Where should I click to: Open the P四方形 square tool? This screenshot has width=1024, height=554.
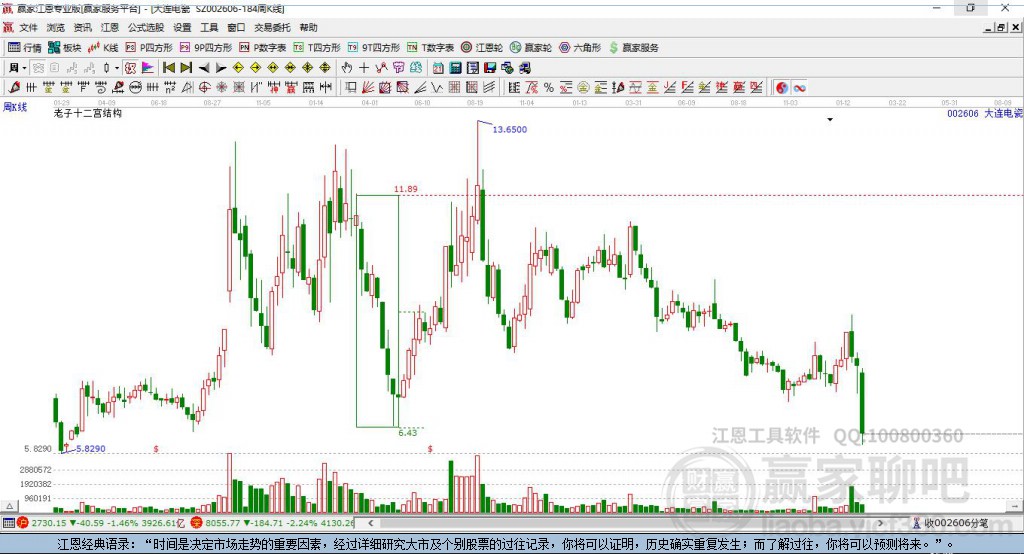click(148, 48)
